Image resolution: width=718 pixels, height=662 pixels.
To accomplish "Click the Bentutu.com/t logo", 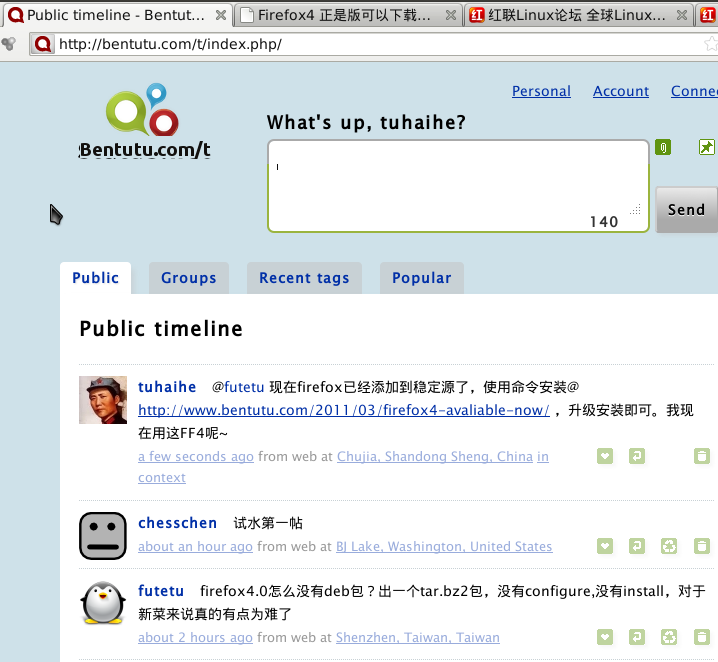I will (144, 121).
